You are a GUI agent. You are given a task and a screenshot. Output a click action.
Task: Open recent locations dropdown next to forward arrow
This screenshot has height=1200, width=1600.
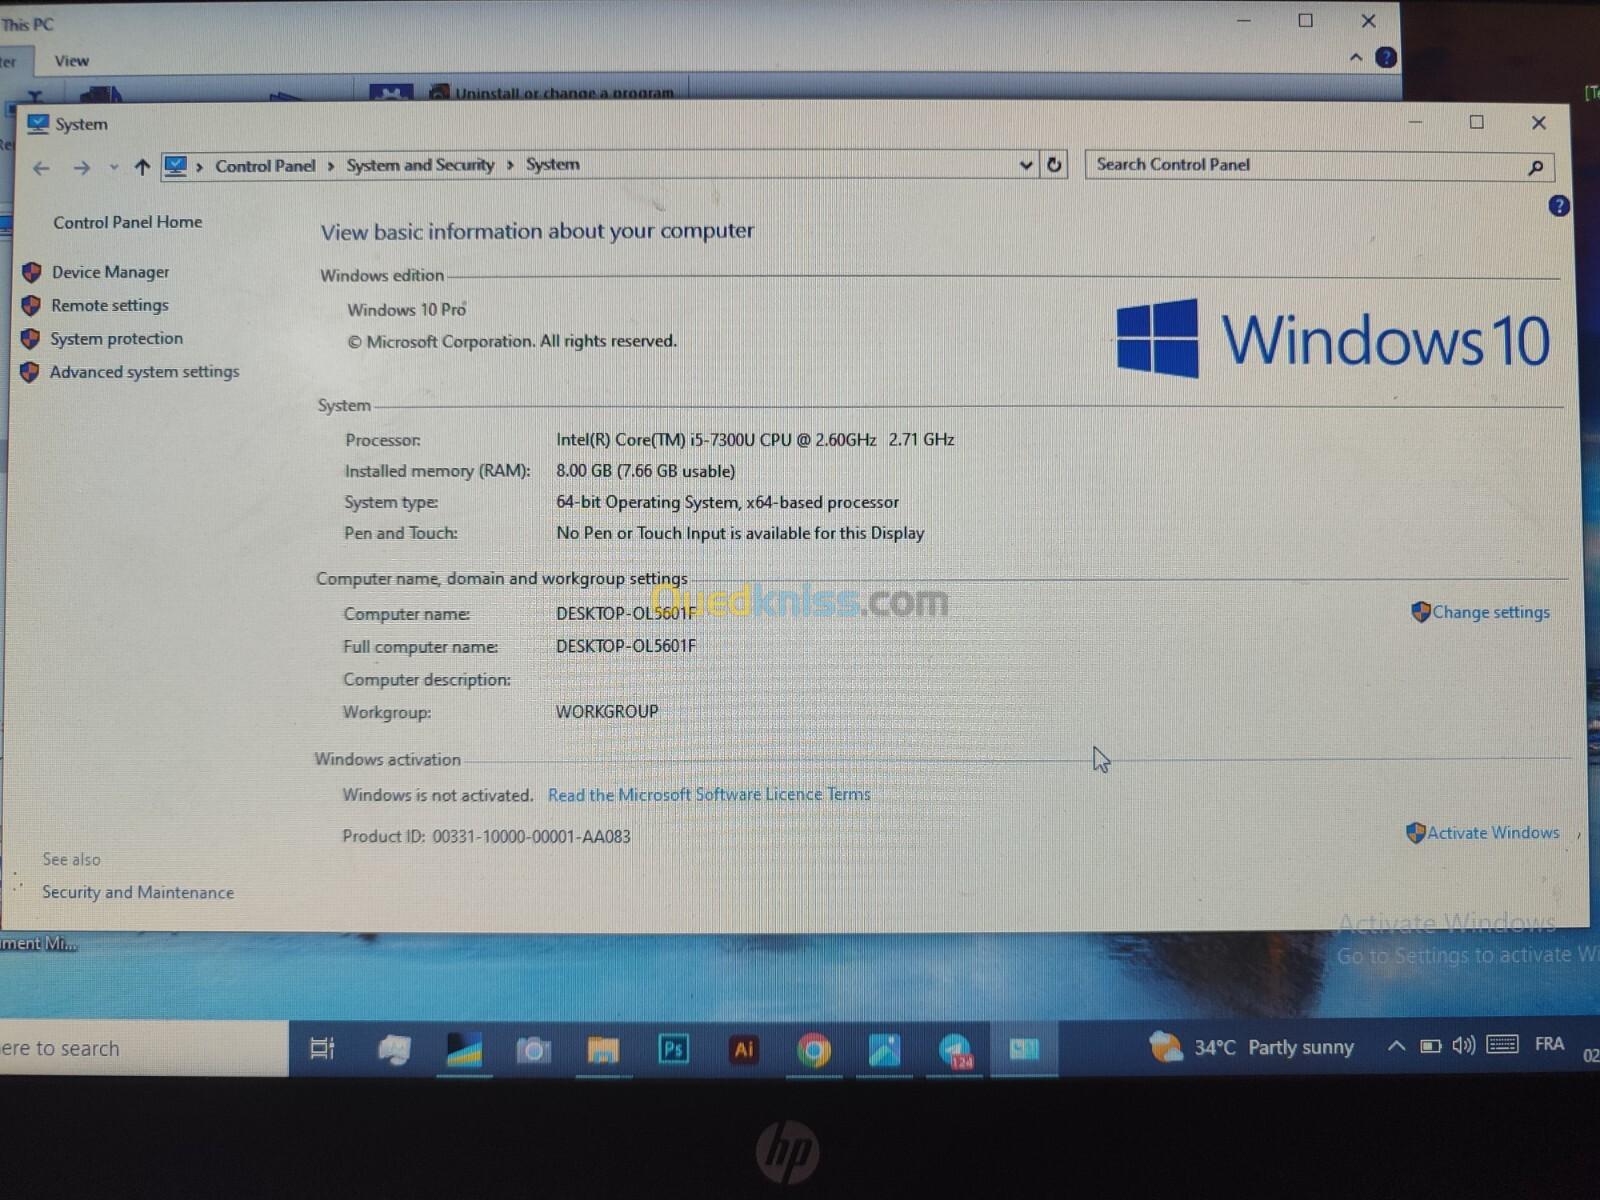113,167
